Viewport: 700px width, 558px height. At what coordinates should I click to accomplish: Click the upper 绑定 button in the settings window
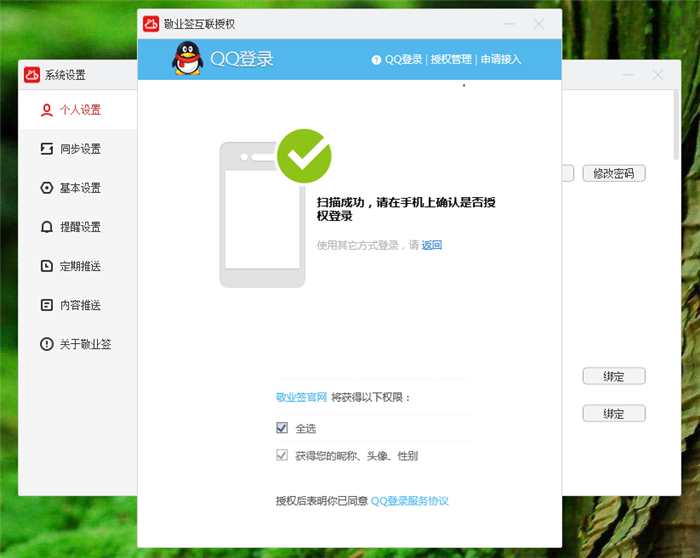click(x=614, y=376)
